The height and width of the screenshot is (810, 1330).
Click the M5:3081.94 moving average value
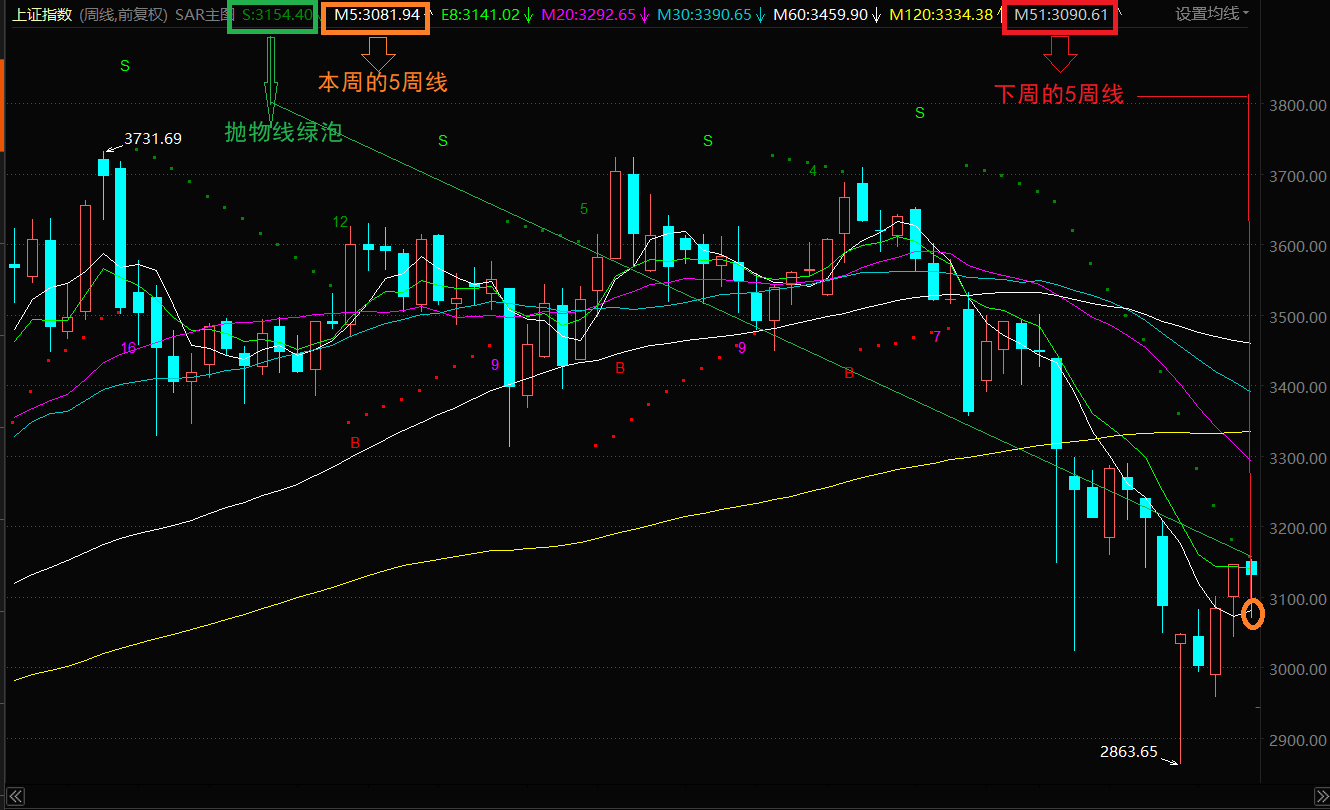coord(376,15)
